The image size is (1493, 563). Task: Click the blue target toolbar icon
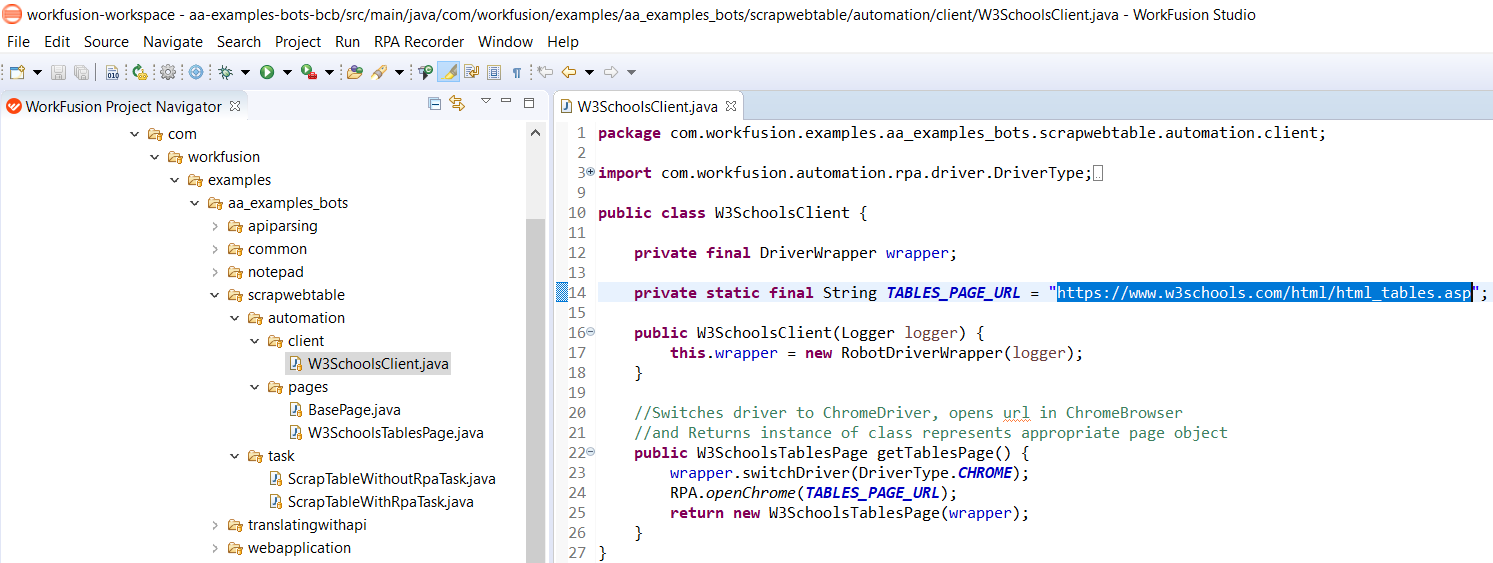coord(196,72)
